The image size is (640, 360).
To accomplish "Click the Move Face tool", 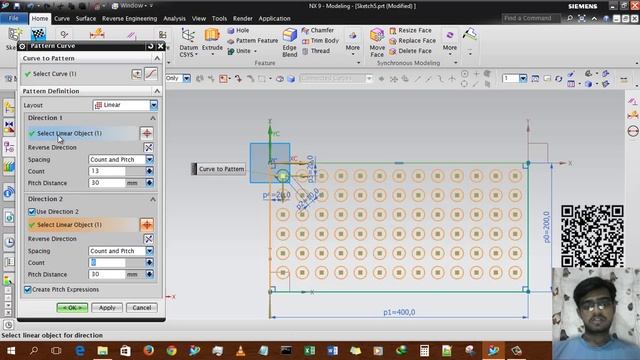I will click(377, 42).
